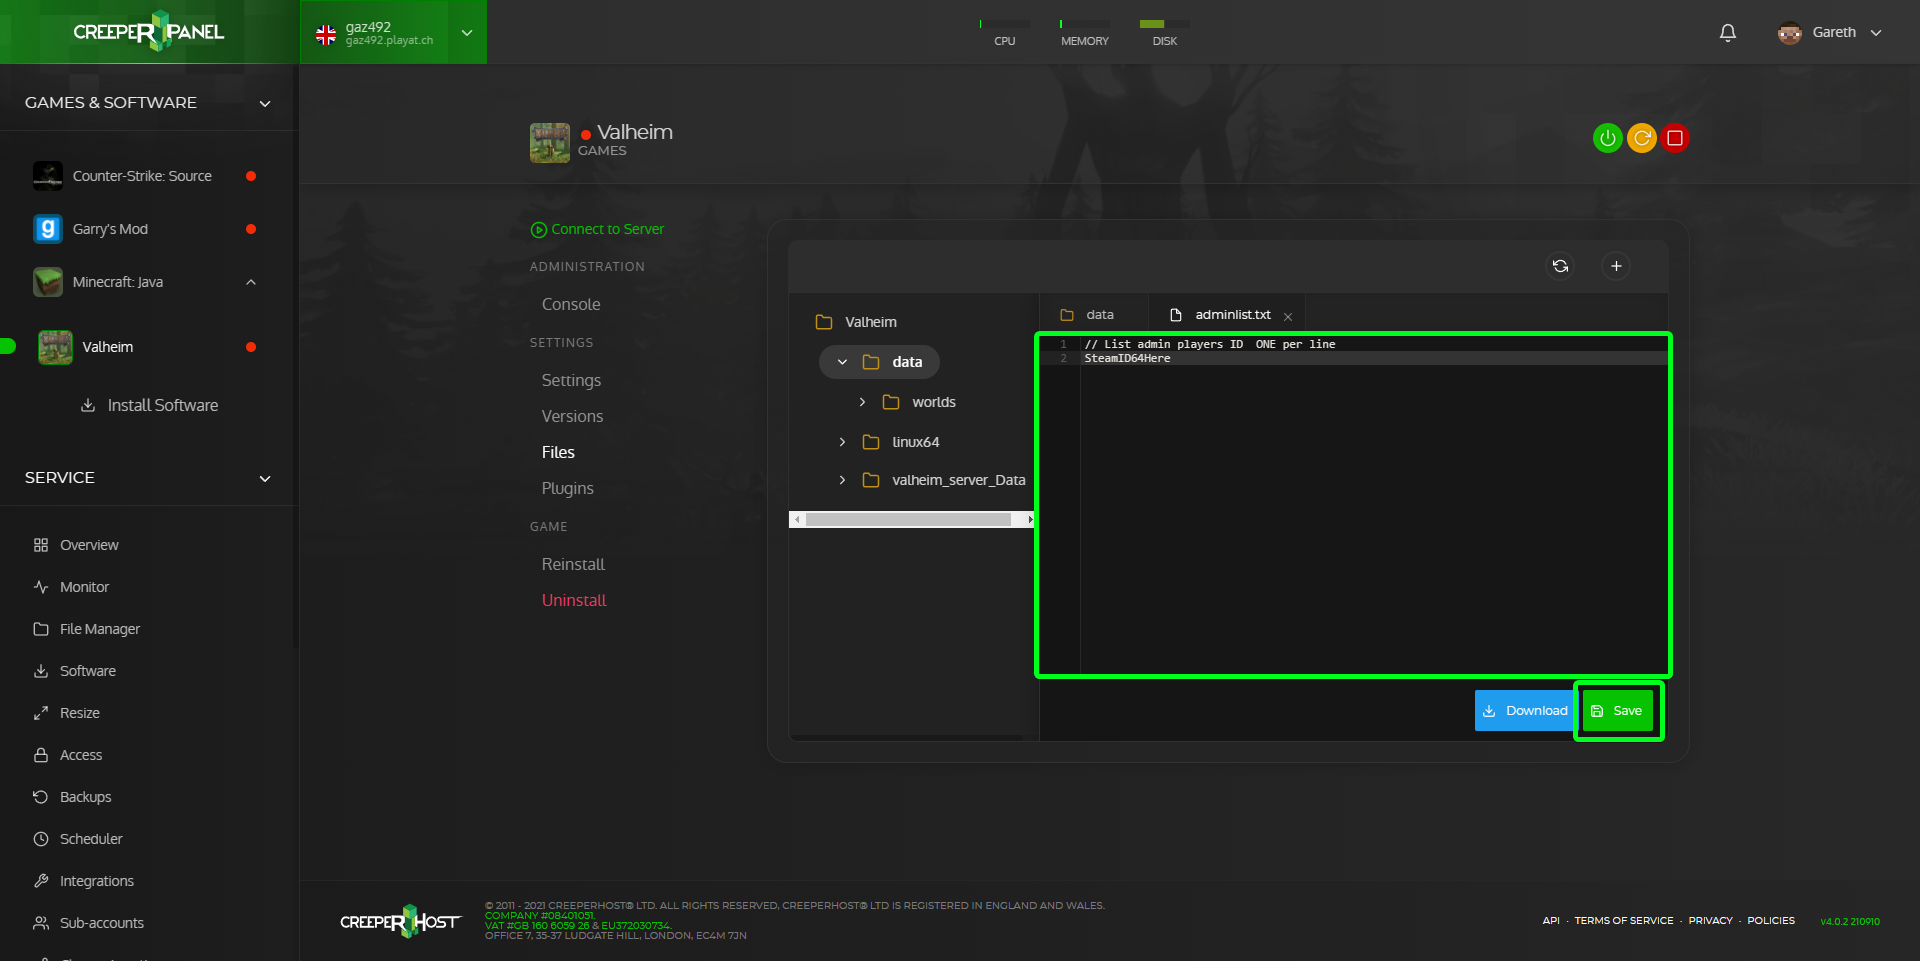Image resolution: width=1920 pixels, height=961 pixels.
Task: Open the Versions page
Action: pyautogui.click(x=572, y=416)
